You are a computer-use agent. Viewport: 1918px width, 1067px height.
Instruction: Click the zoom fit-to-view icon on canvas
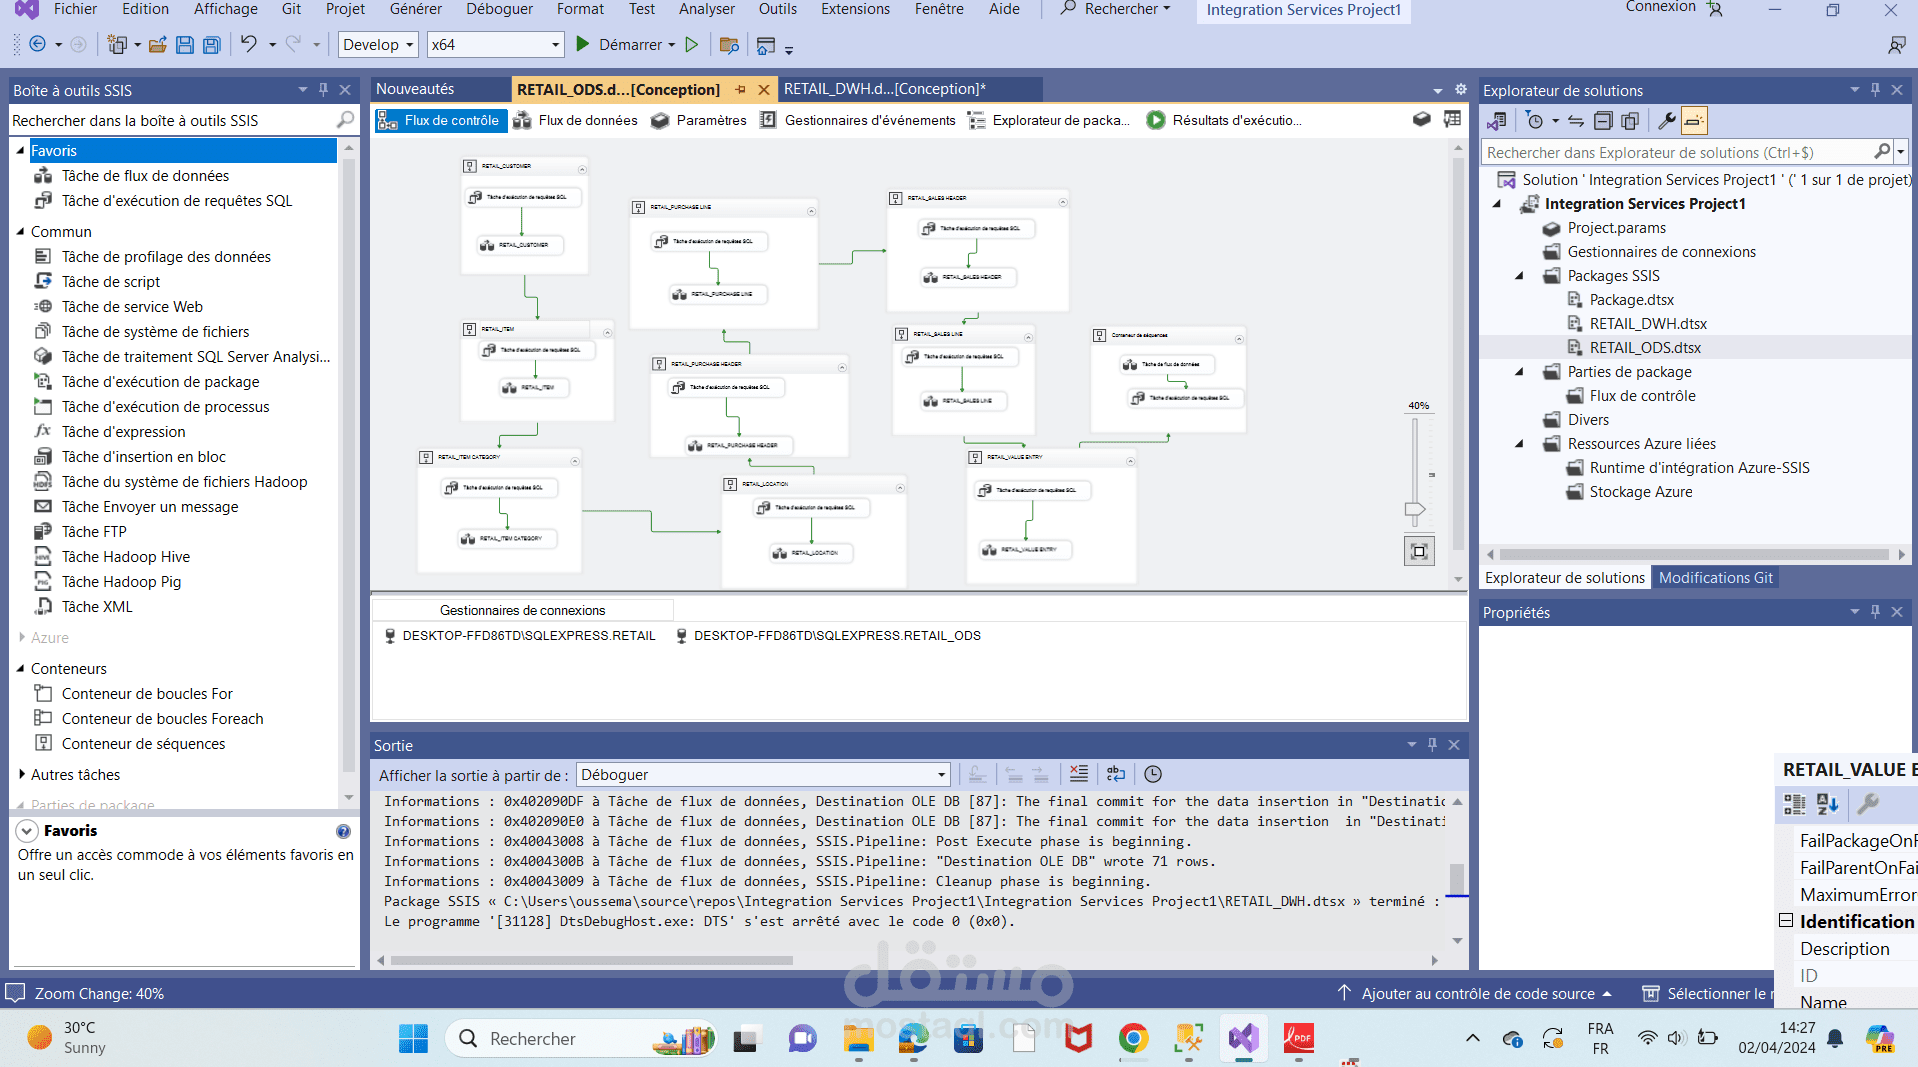tap(1419, 551)
